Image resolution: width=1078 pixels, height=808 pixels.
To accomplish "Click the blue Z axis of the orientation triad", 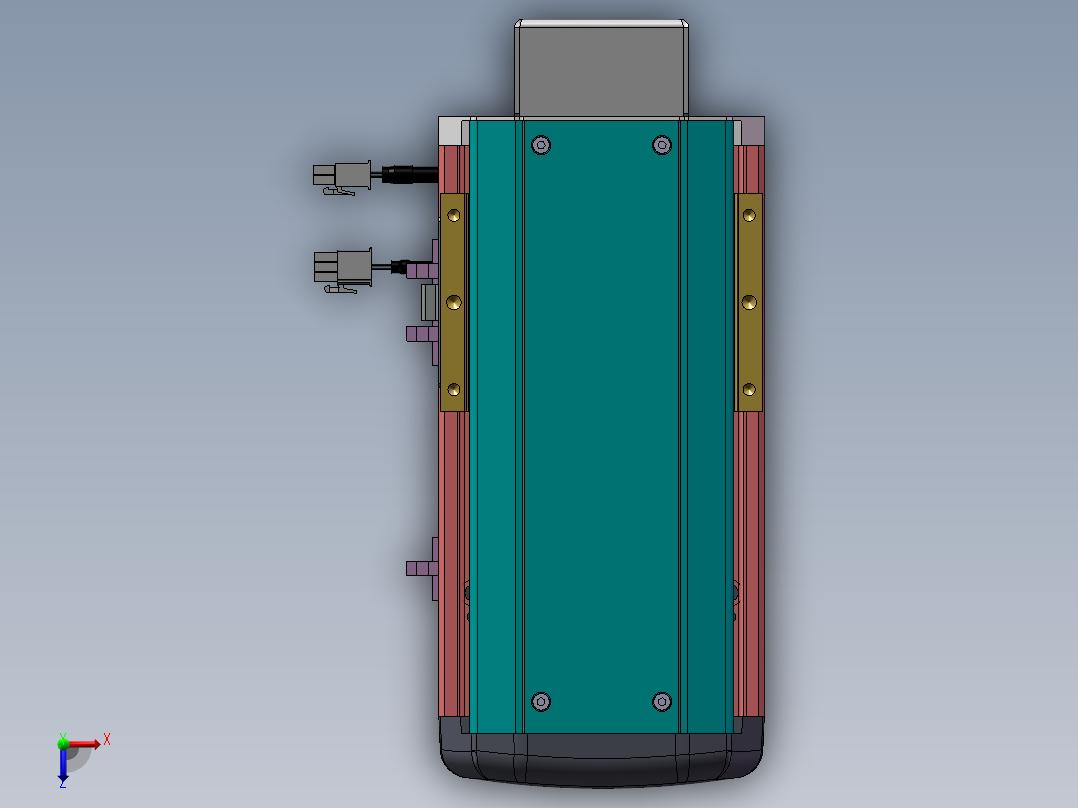I will coord(63,766).
